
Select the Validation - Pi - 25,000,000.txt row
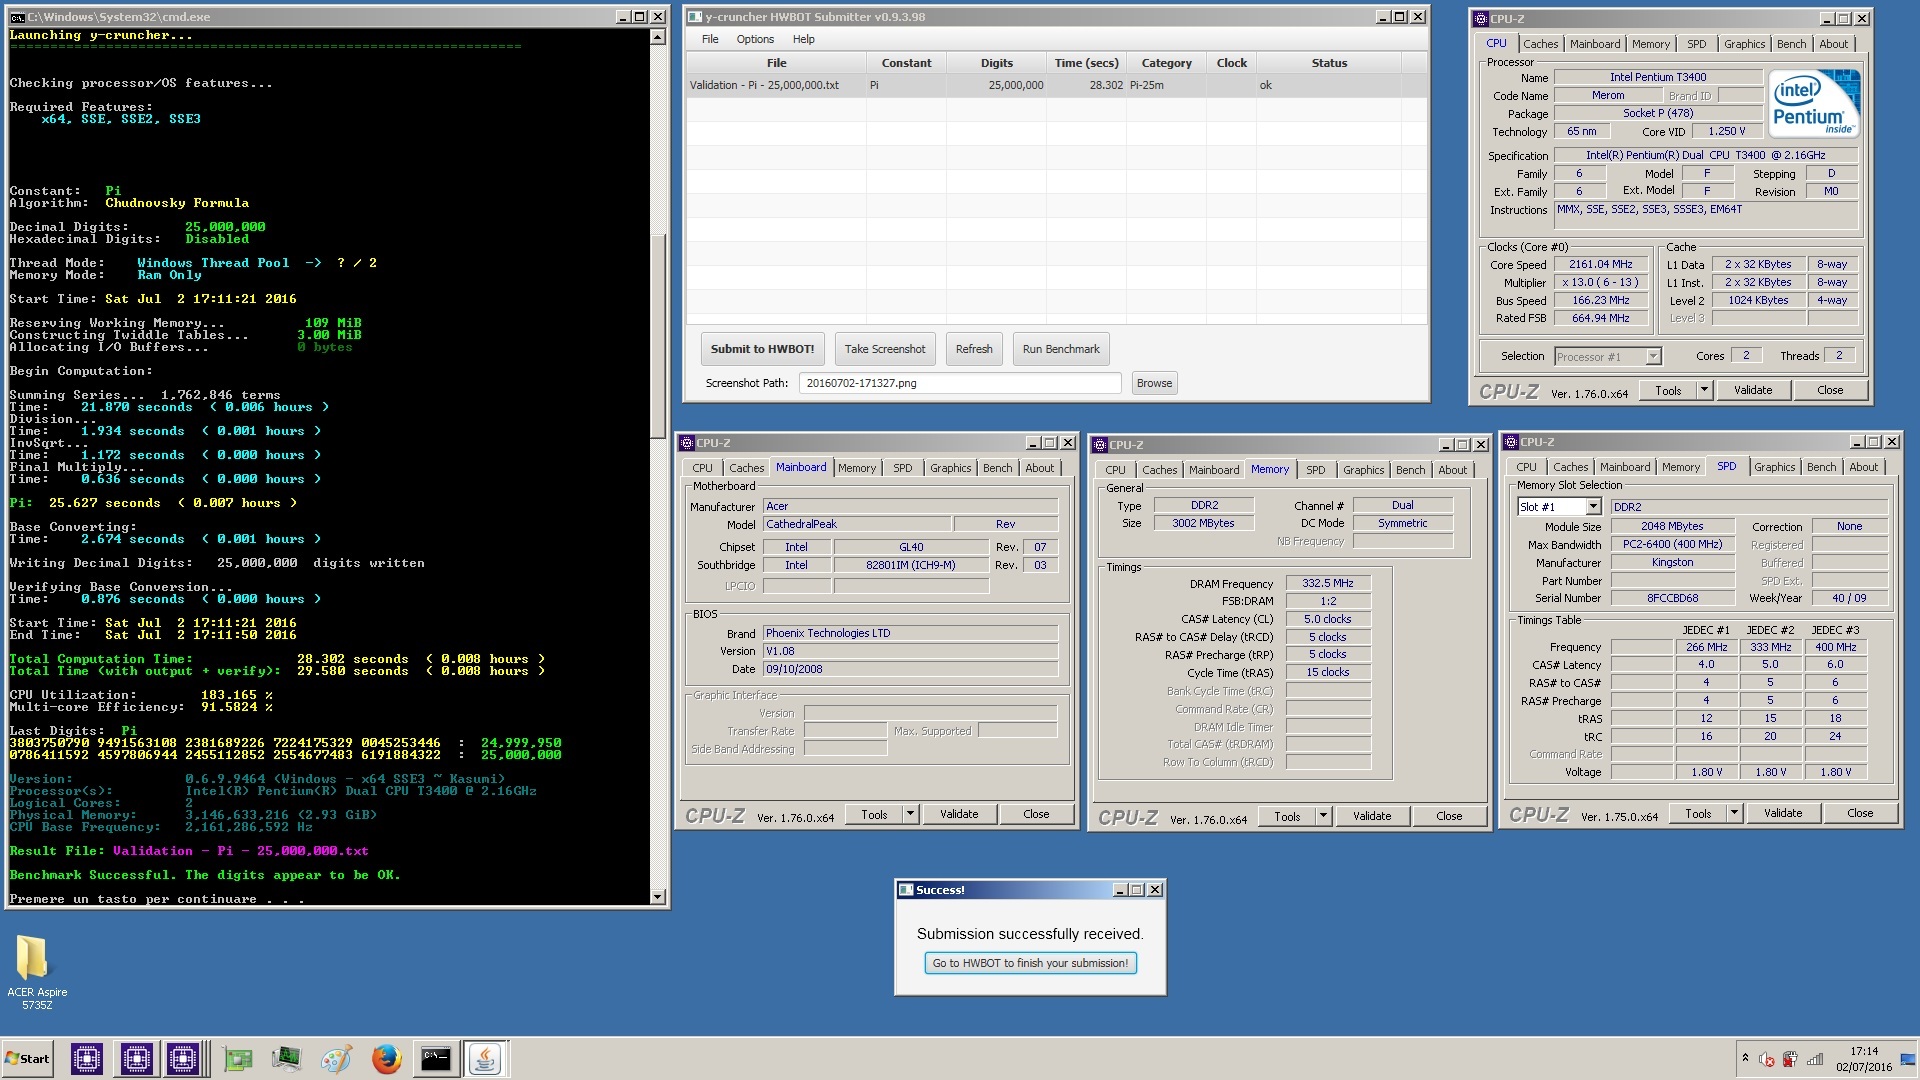click(x=1056, y=86)
